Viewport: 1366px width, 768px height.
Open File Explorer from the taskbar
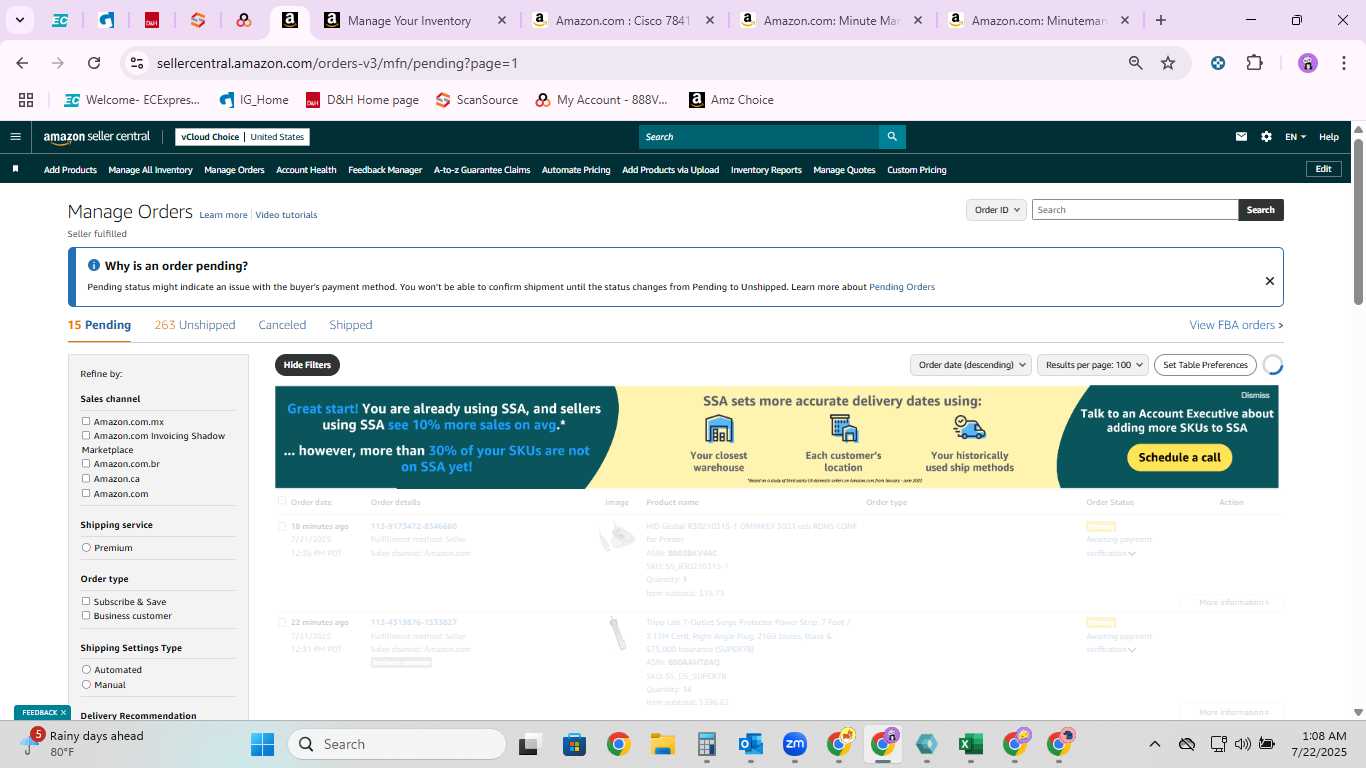(x=662, y=744)
